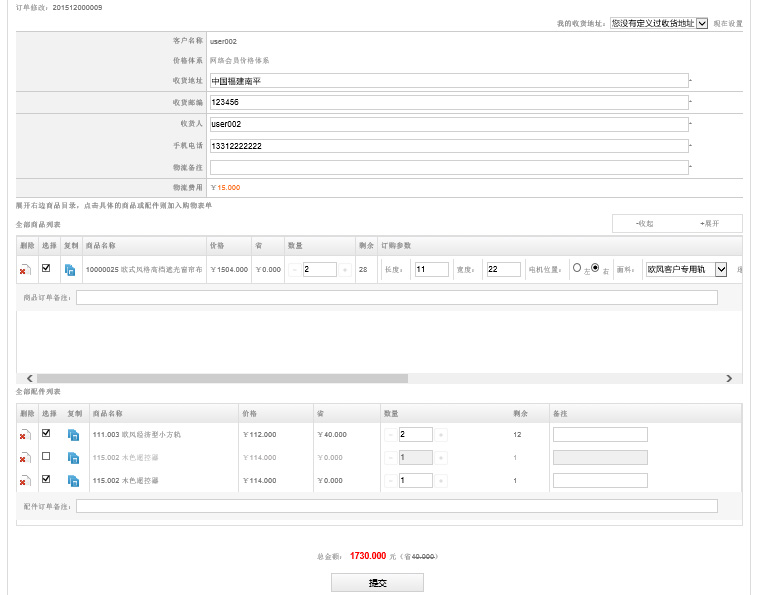Copy the 111.003 欧风经济型小方轨 accessory row

[73, 435]
